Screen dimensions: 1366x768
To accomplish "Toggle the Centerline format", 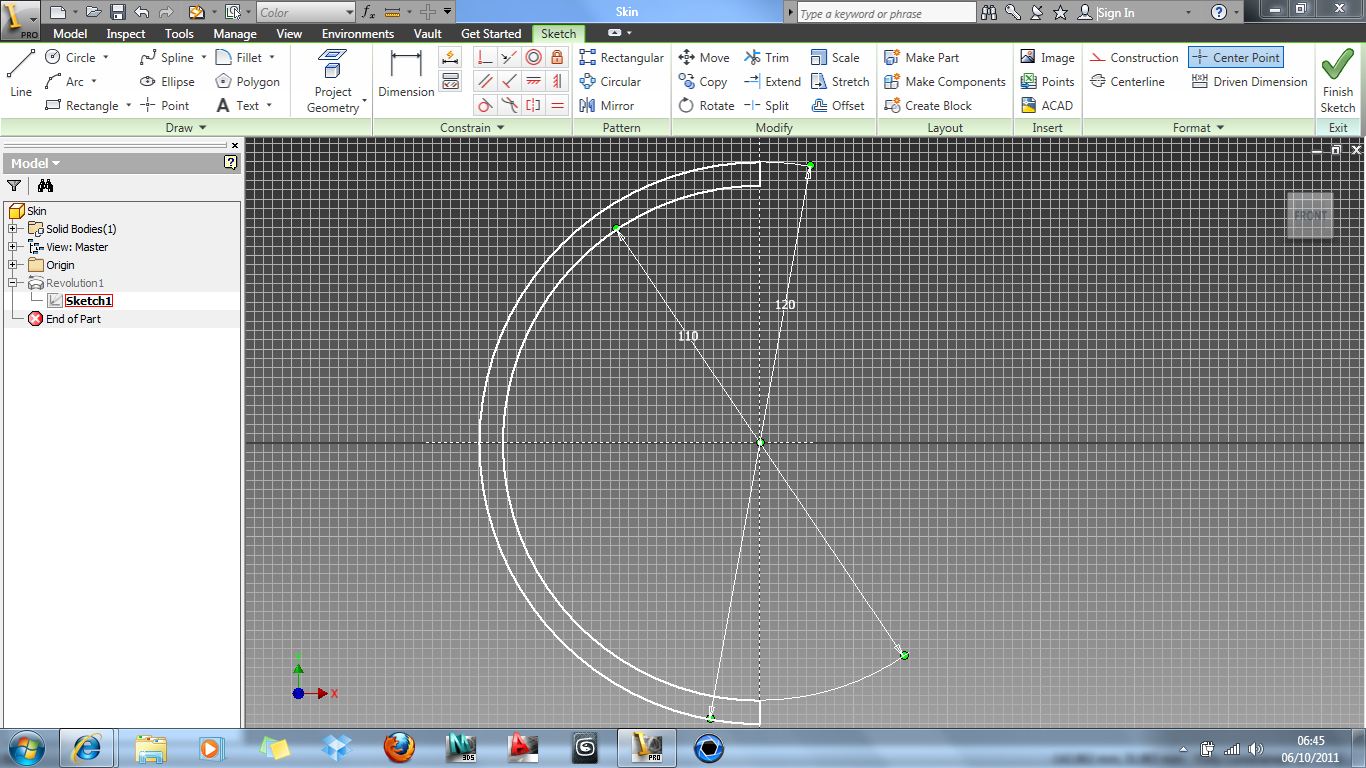I will tap(1127, 81).
